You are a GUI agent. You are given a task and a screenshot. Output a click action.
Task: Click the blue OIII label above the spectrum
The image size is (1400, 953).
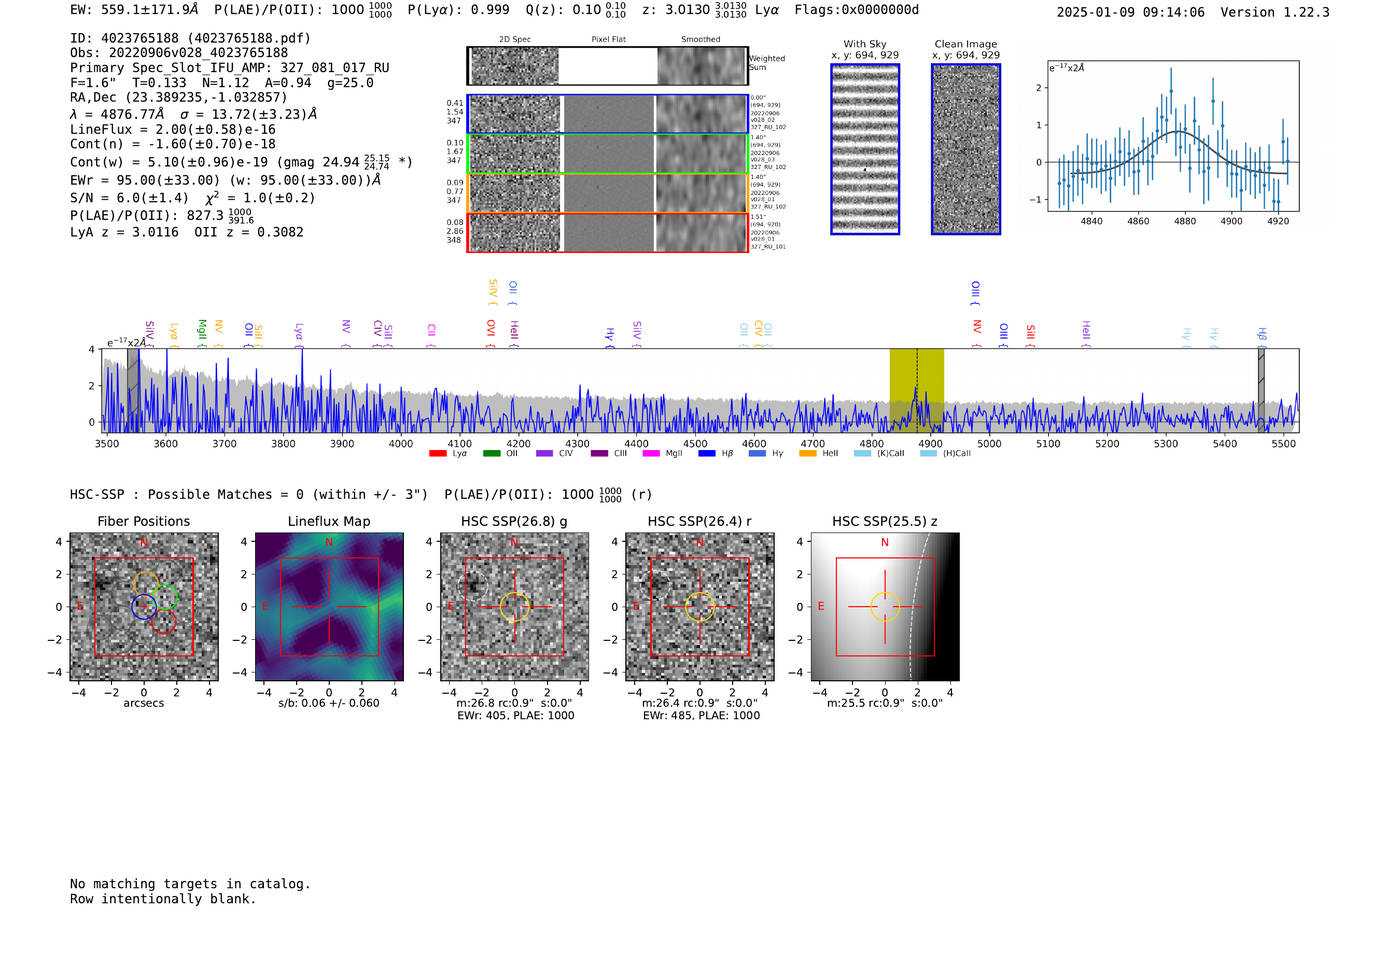point(976,291)
